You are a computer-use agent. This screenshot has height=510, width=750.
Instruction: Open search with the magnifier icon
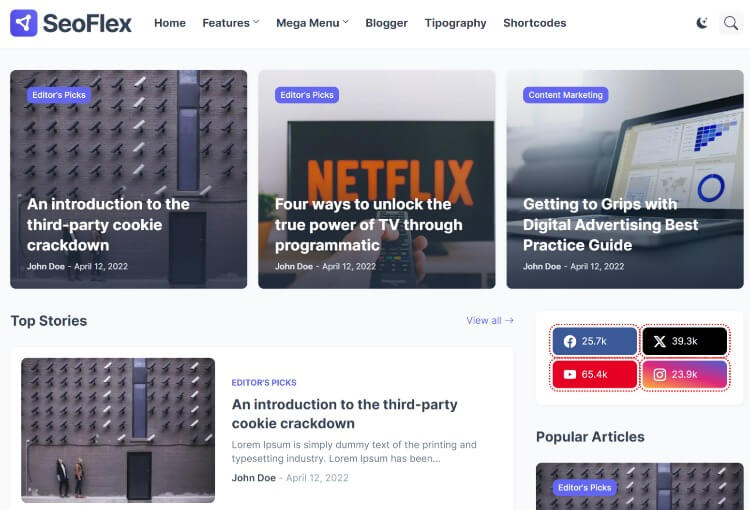tap(730, 22)
